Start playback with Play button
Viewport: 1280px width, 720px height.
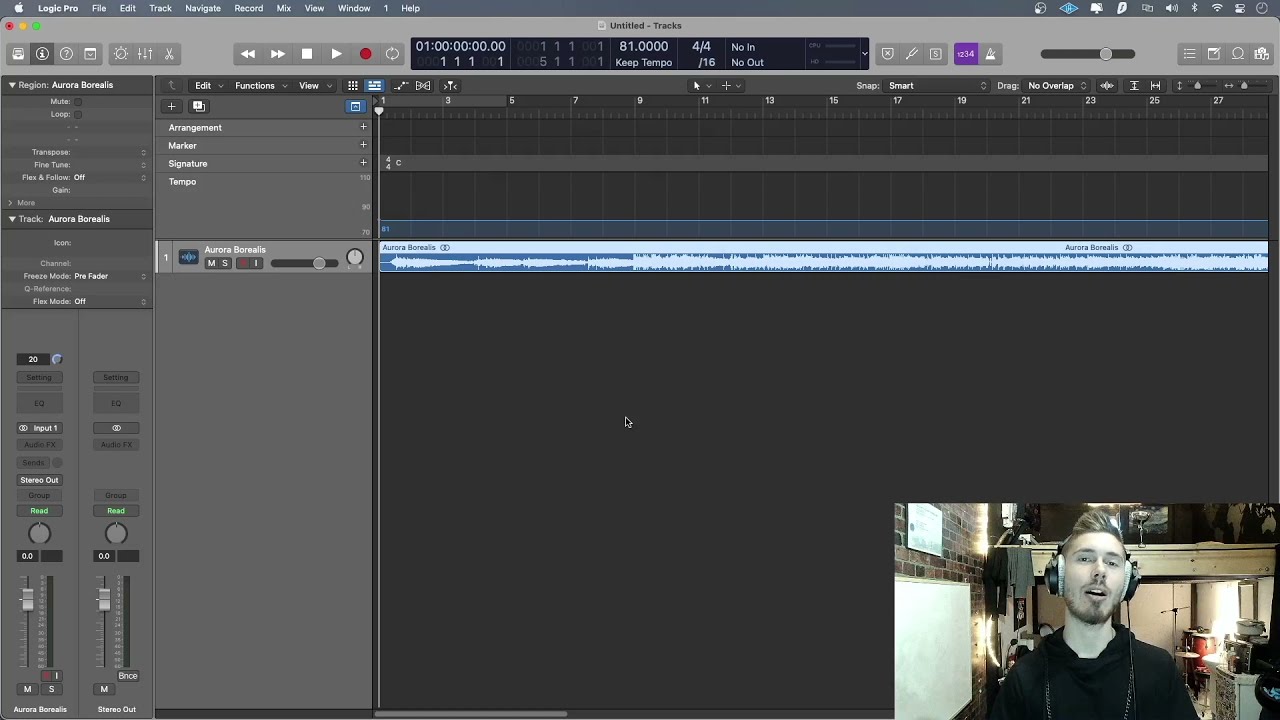tap(336, 54)
